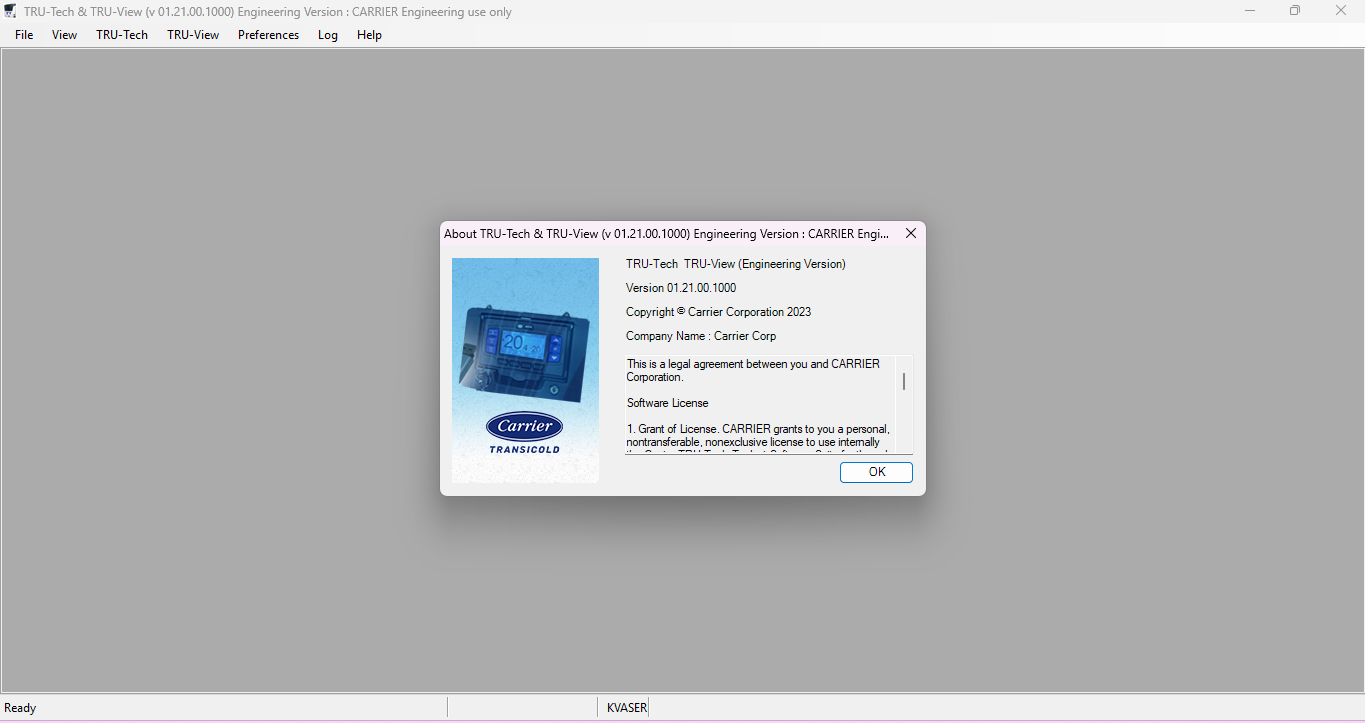Screen dimensions: 1365x723
Task: Click the Copyright Carrier Corporation 2023 line
Action: coord(718,312)
